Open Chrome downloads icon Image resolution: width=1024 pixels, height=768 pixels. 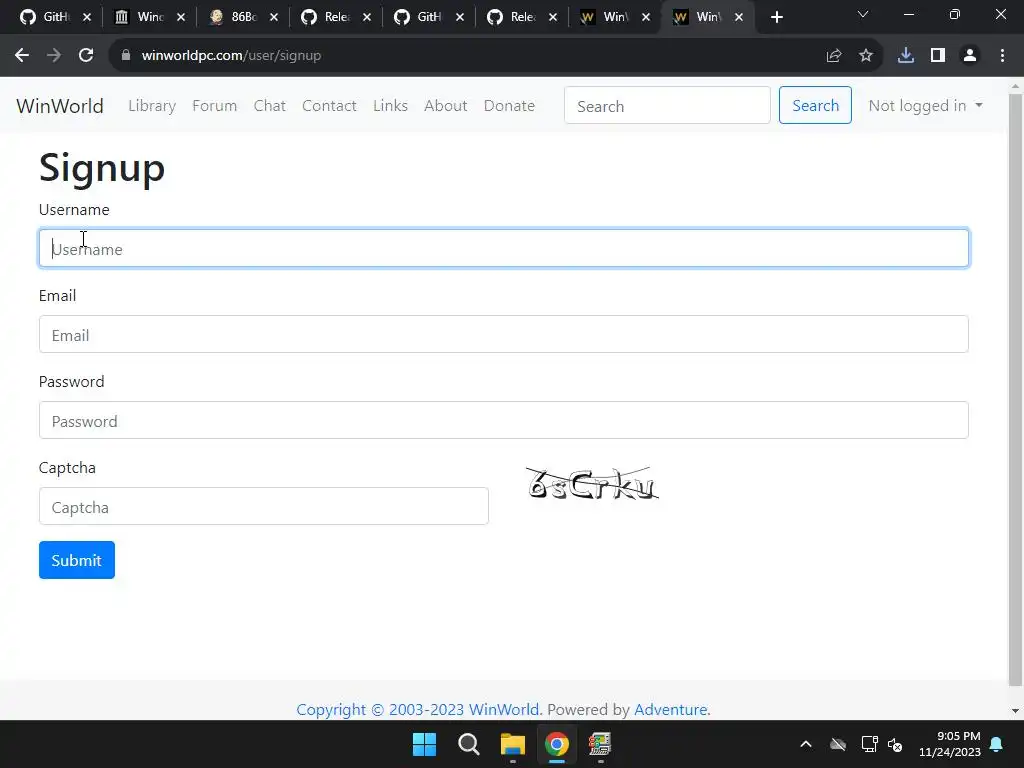(906, 56)
